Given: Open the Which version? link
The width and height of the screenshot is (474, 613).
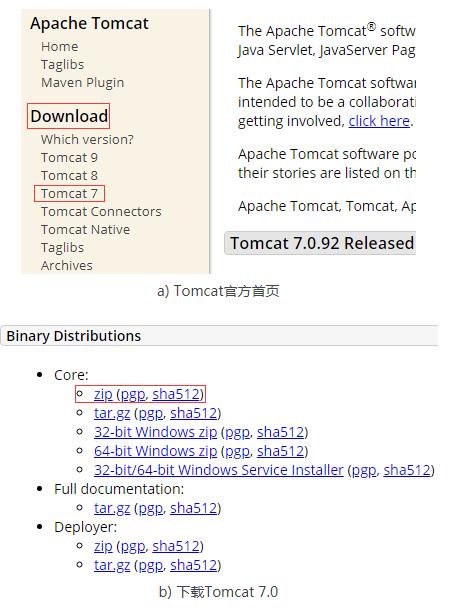Looking at the screenshot, I should (87, 140).
